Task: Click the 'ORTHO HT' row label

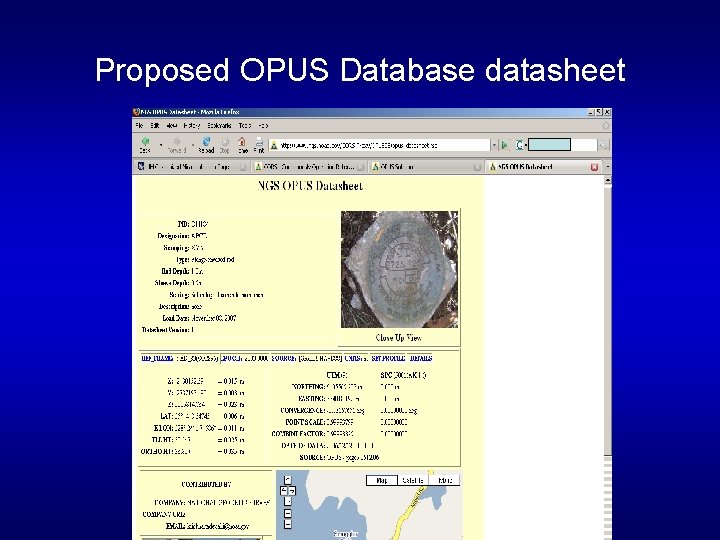Action: coord(157,452)
